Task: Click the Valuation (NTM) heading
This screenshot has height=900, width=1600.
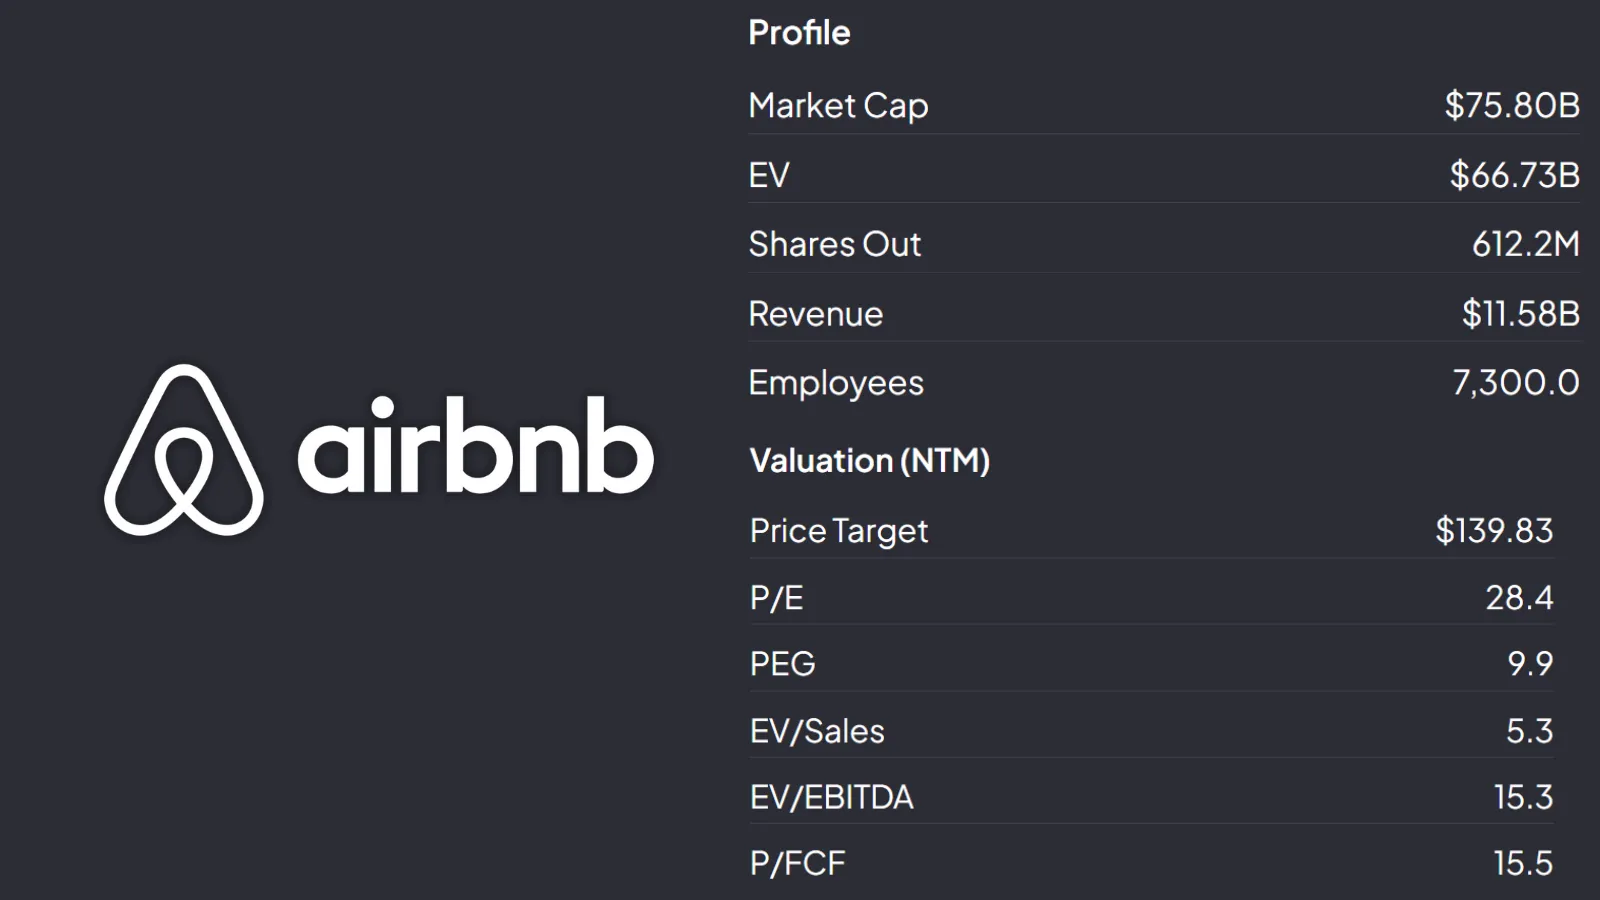Action: point(870,461)
